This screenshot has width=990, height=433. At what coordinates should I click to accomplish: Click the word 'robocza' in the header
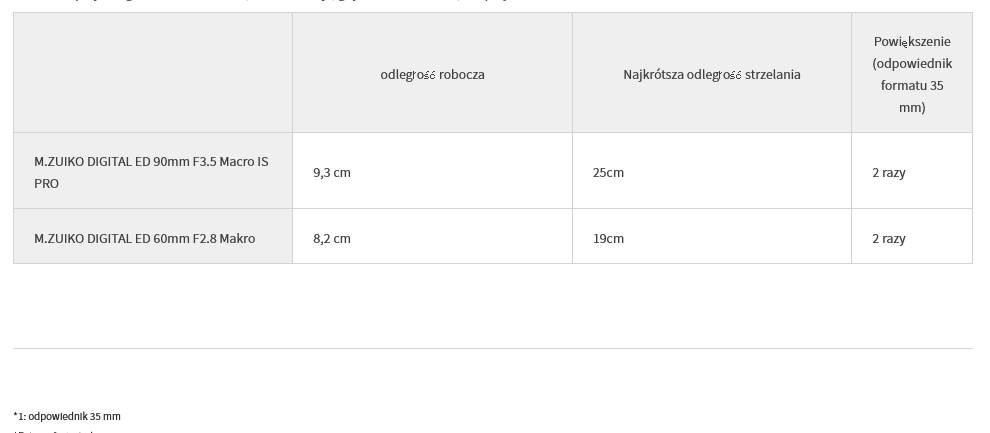[x=462, y=75]
